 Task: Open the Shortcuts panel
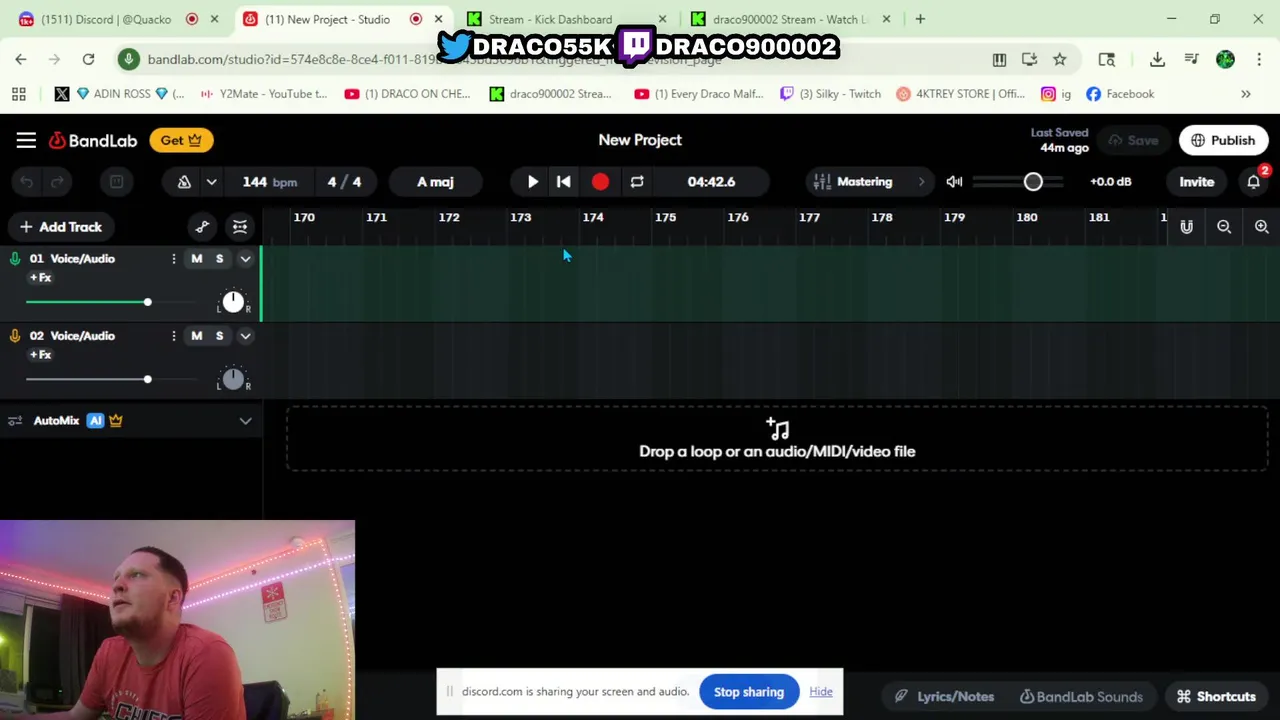pos(1216,697)
